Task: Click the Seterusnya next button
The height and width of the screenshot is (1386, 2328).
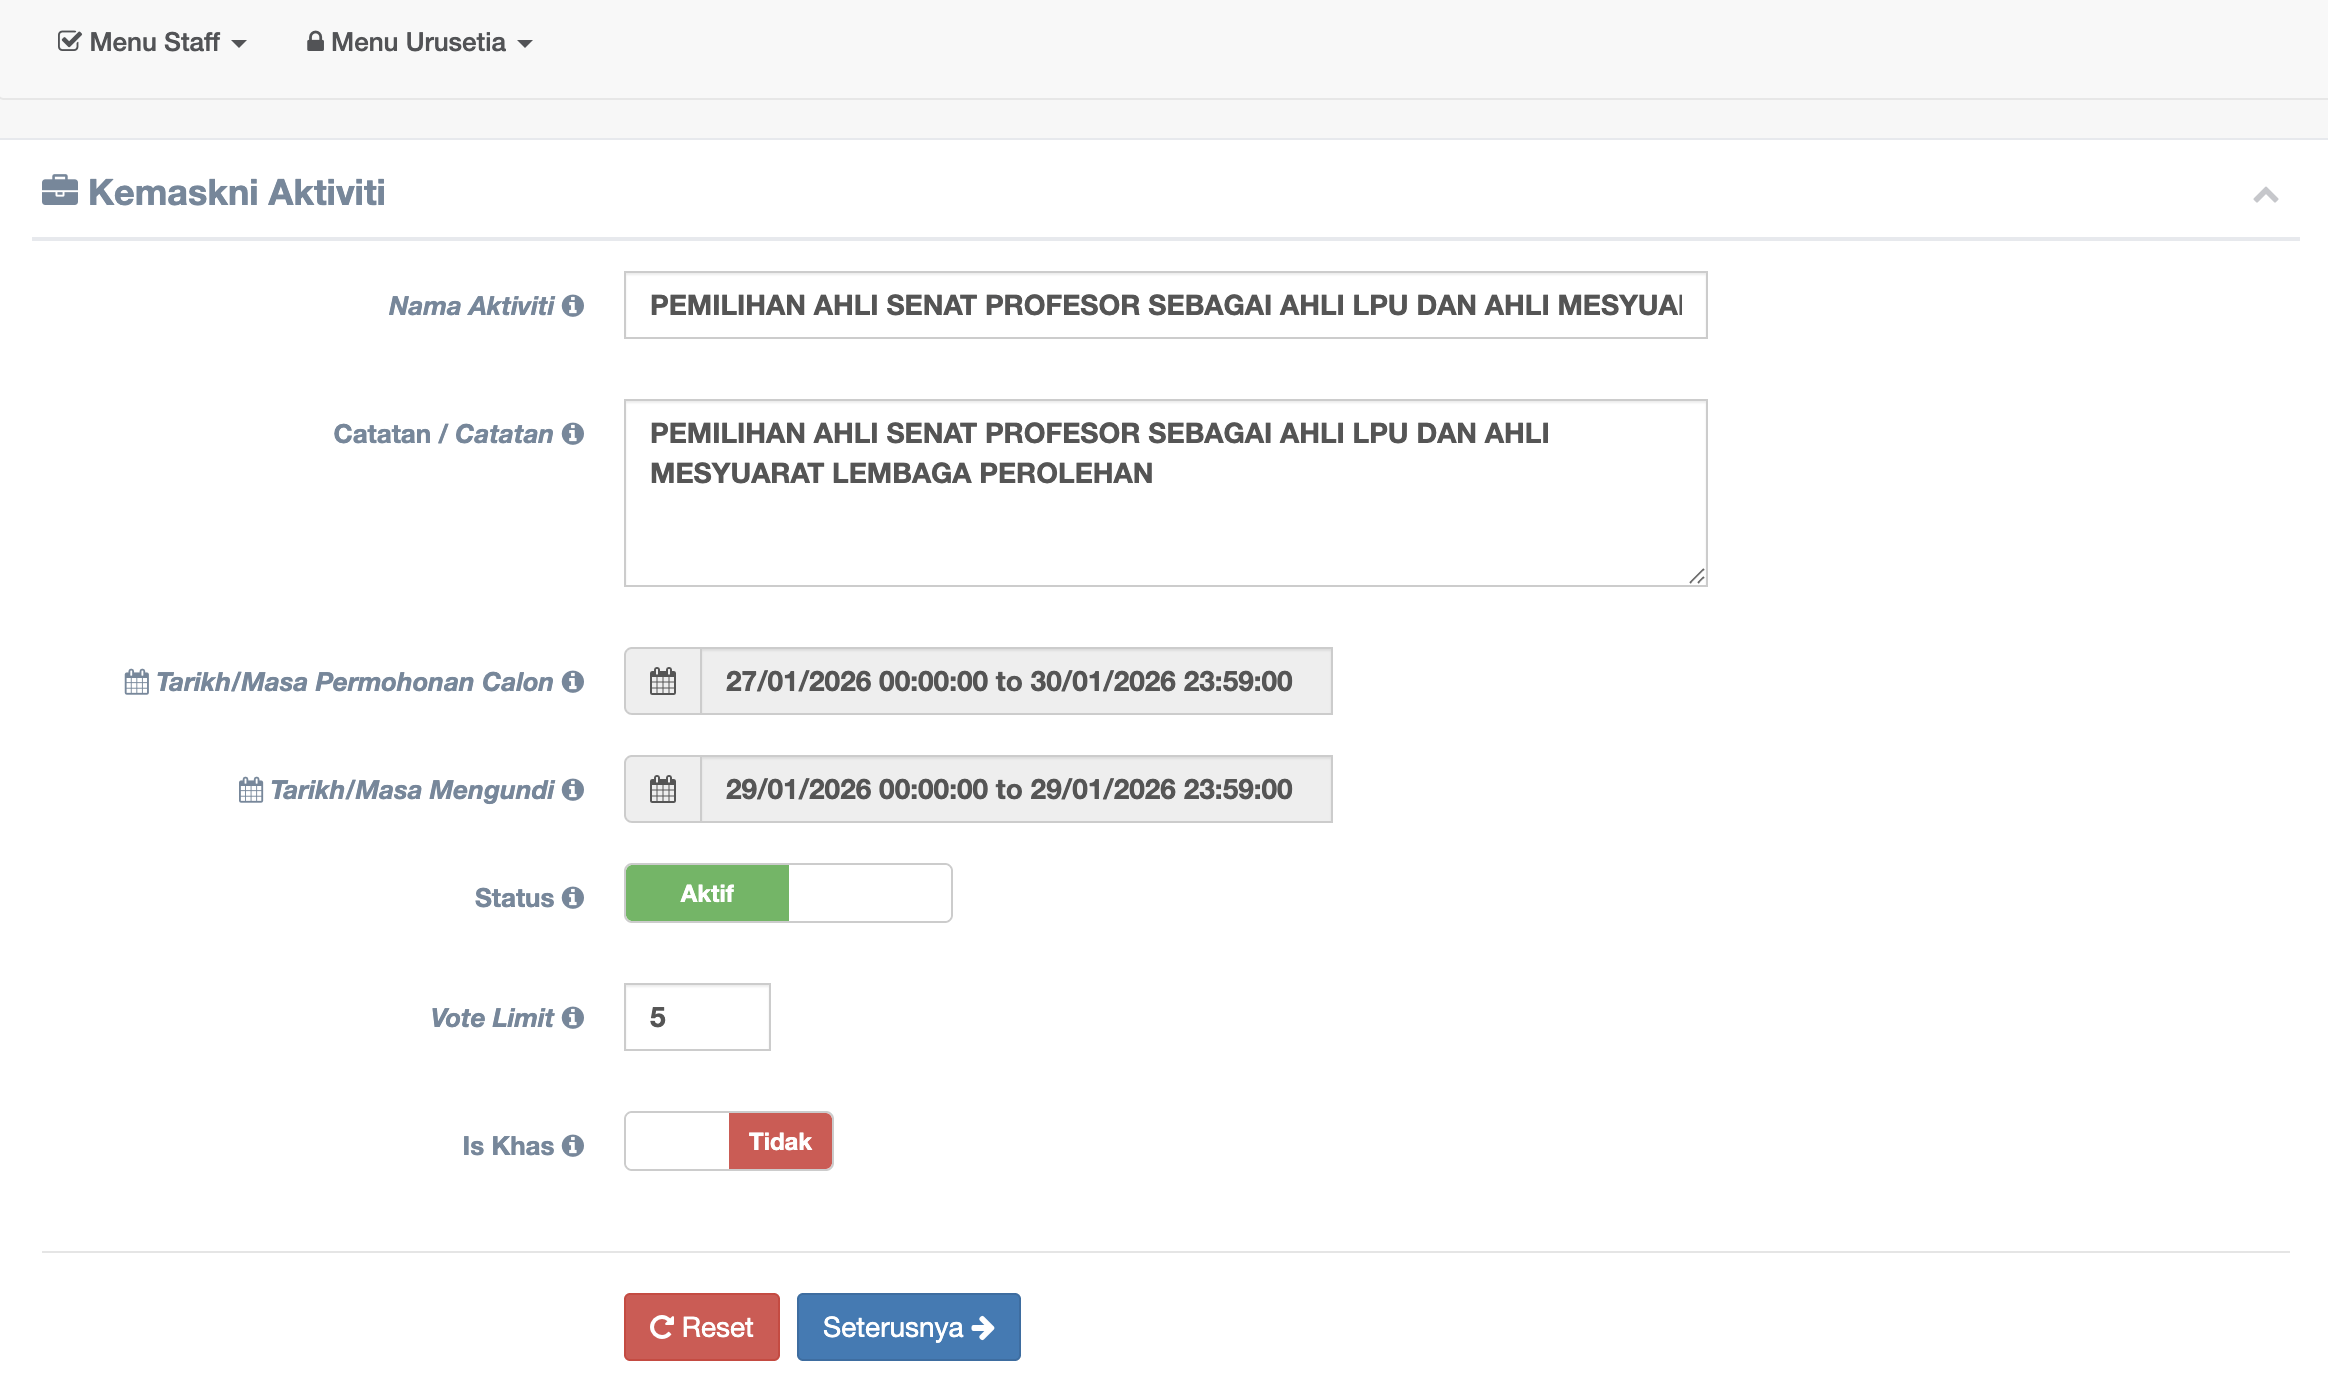Action: [908, 1327]
